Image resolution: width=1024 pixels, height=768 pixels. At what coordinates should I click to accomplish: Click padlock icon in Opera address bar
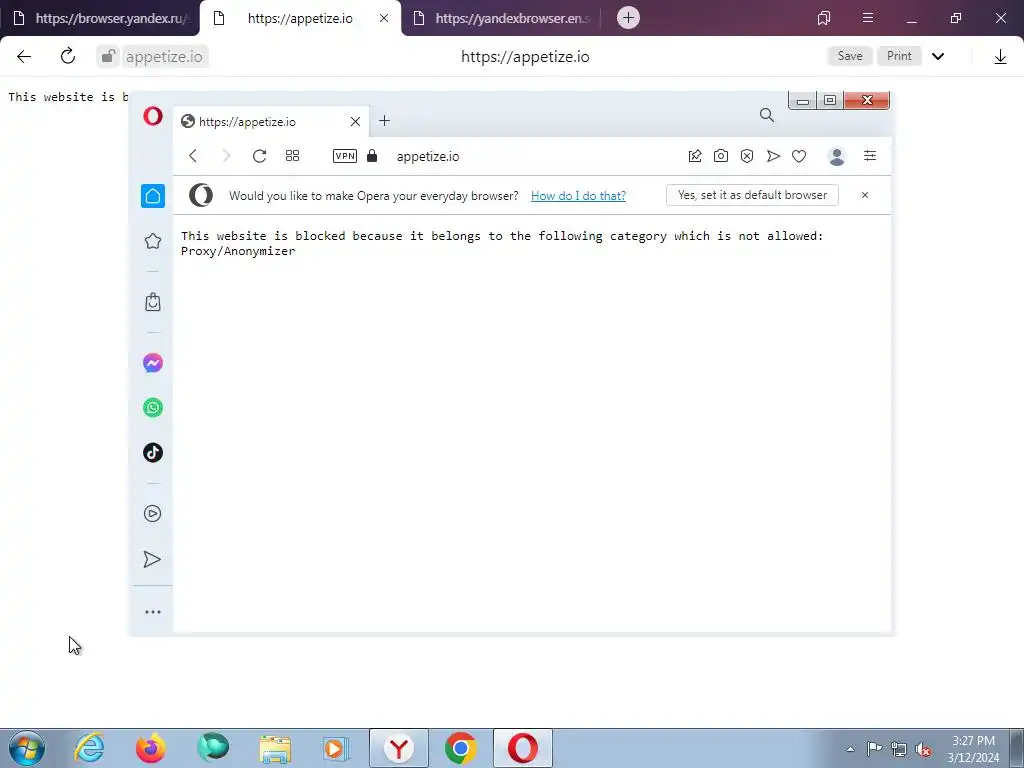coord(372,155)
